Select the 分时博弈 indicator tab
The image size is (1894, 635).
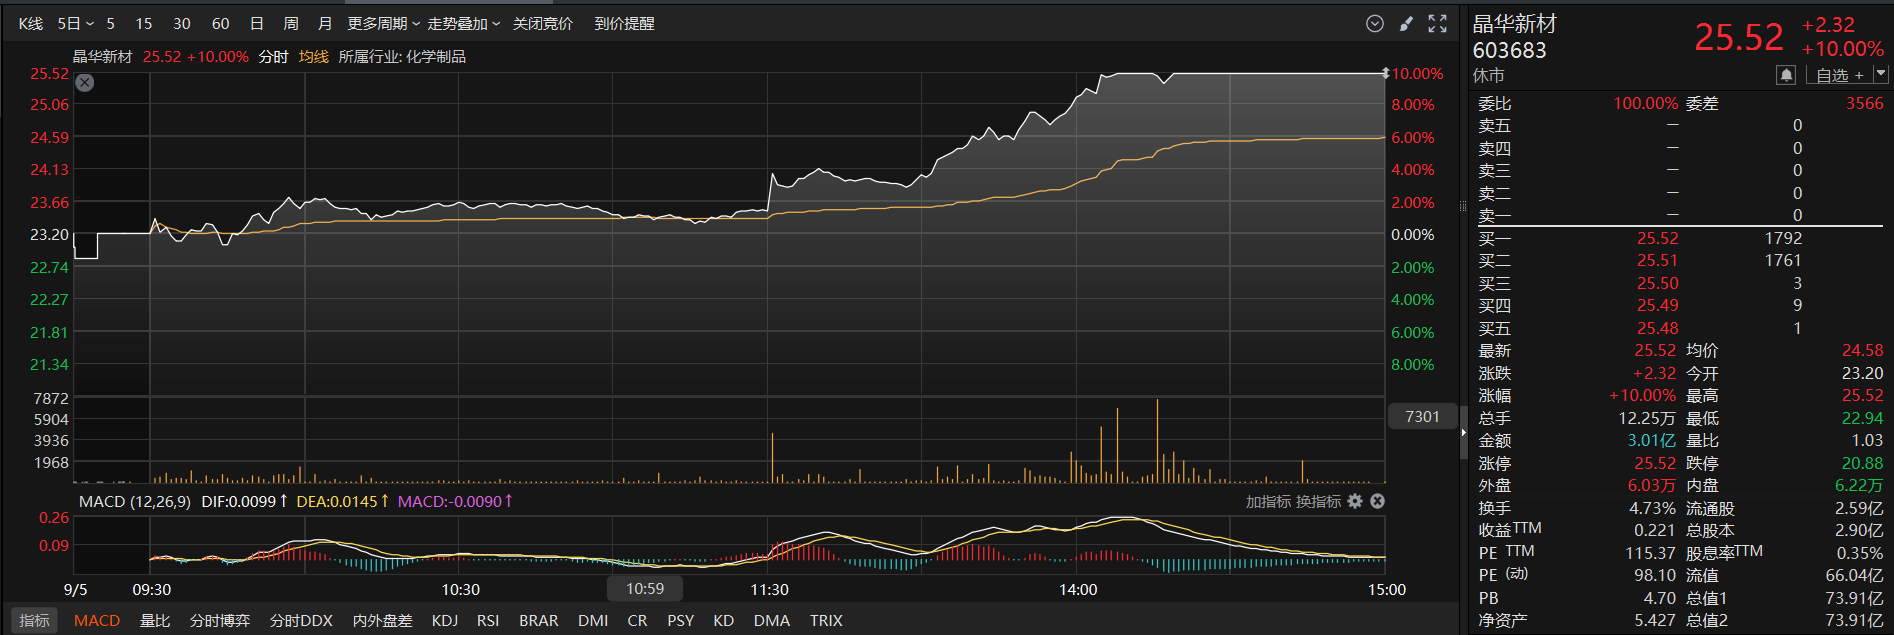pyautogui.click(x=220, y=621)
